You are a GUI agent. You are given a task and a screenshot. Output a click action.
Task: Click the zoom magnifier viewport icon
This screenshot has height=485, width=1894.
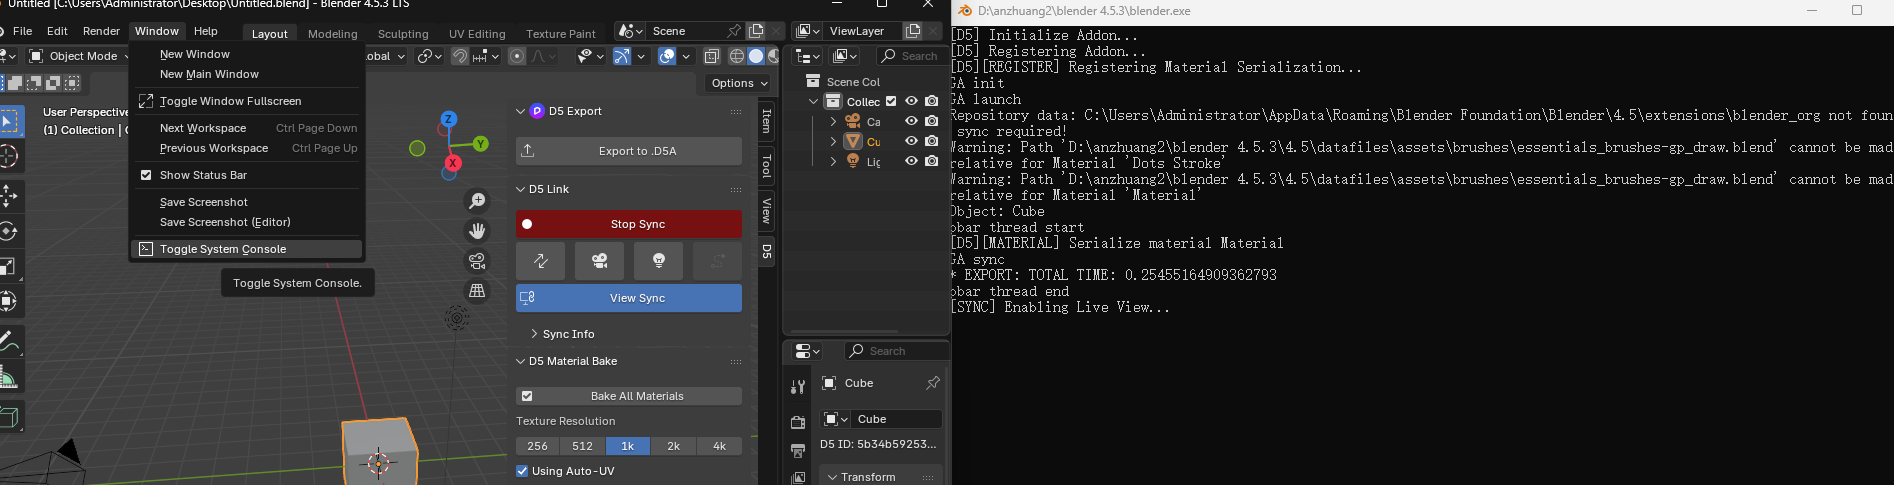click(x=477, y=201)
